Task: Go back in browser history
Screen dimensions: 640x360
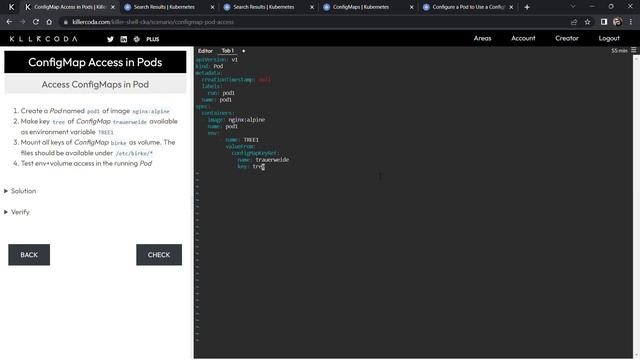Action: pos(9,22)
